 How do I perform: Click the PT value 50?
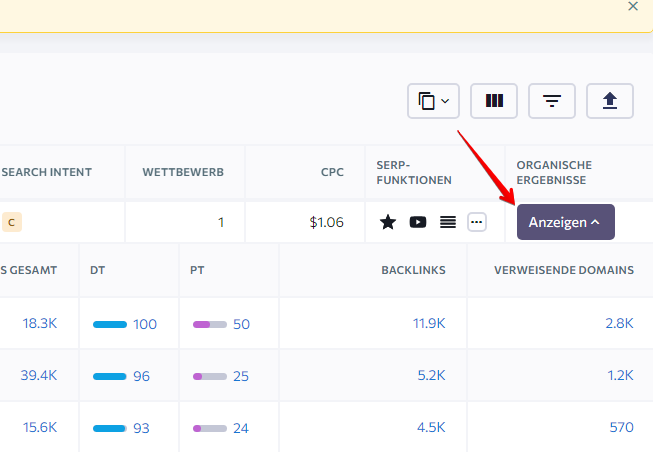click(241, 324)
